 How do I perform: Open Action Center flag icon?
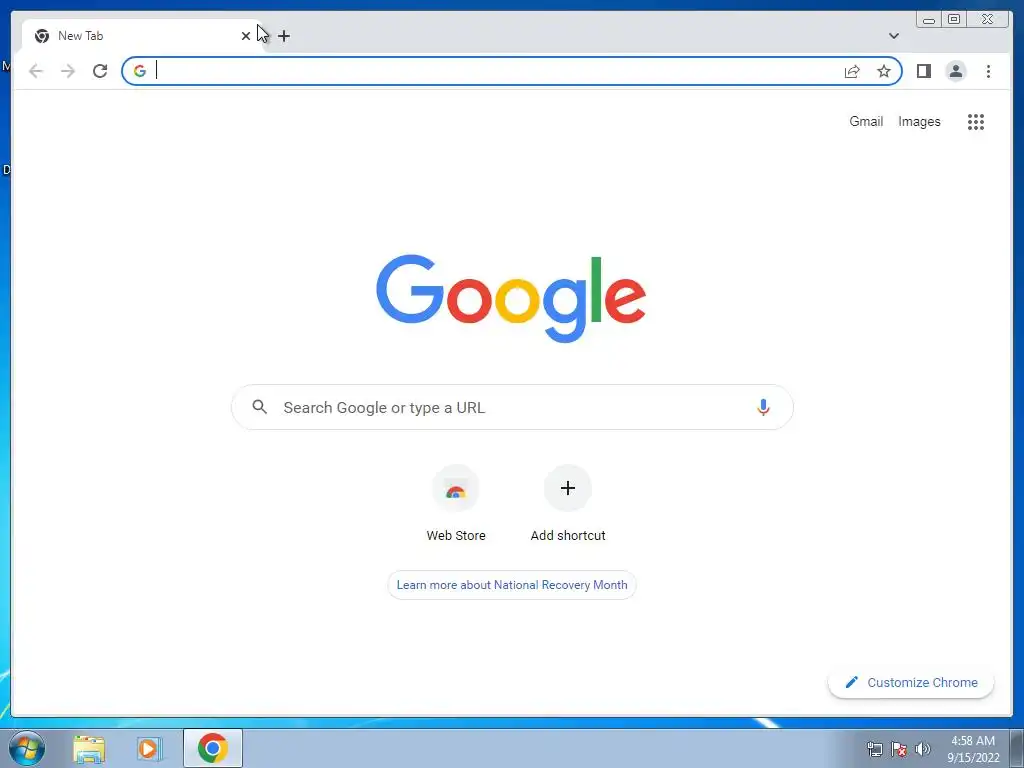(899, 749)
